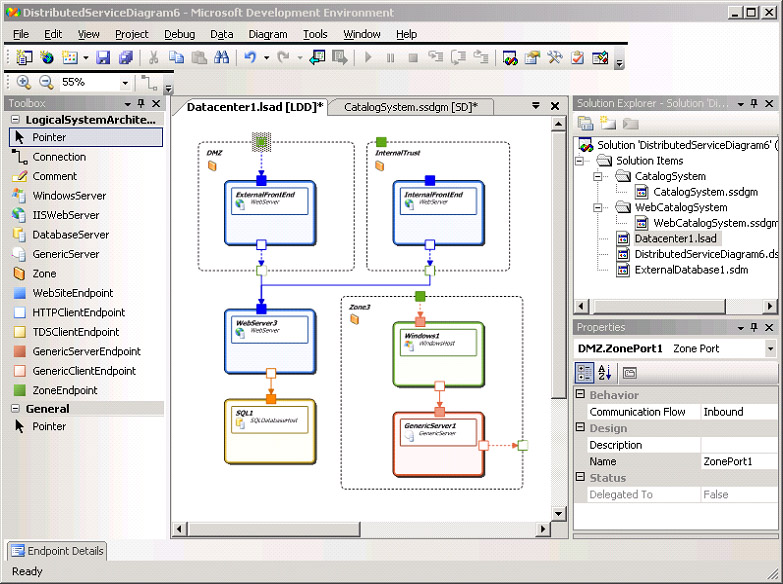This screenshot has height=584, width=783.
Task: Select the Pointer tool under LogicalSystemArchitecture
Action: [x=86, y=137]
